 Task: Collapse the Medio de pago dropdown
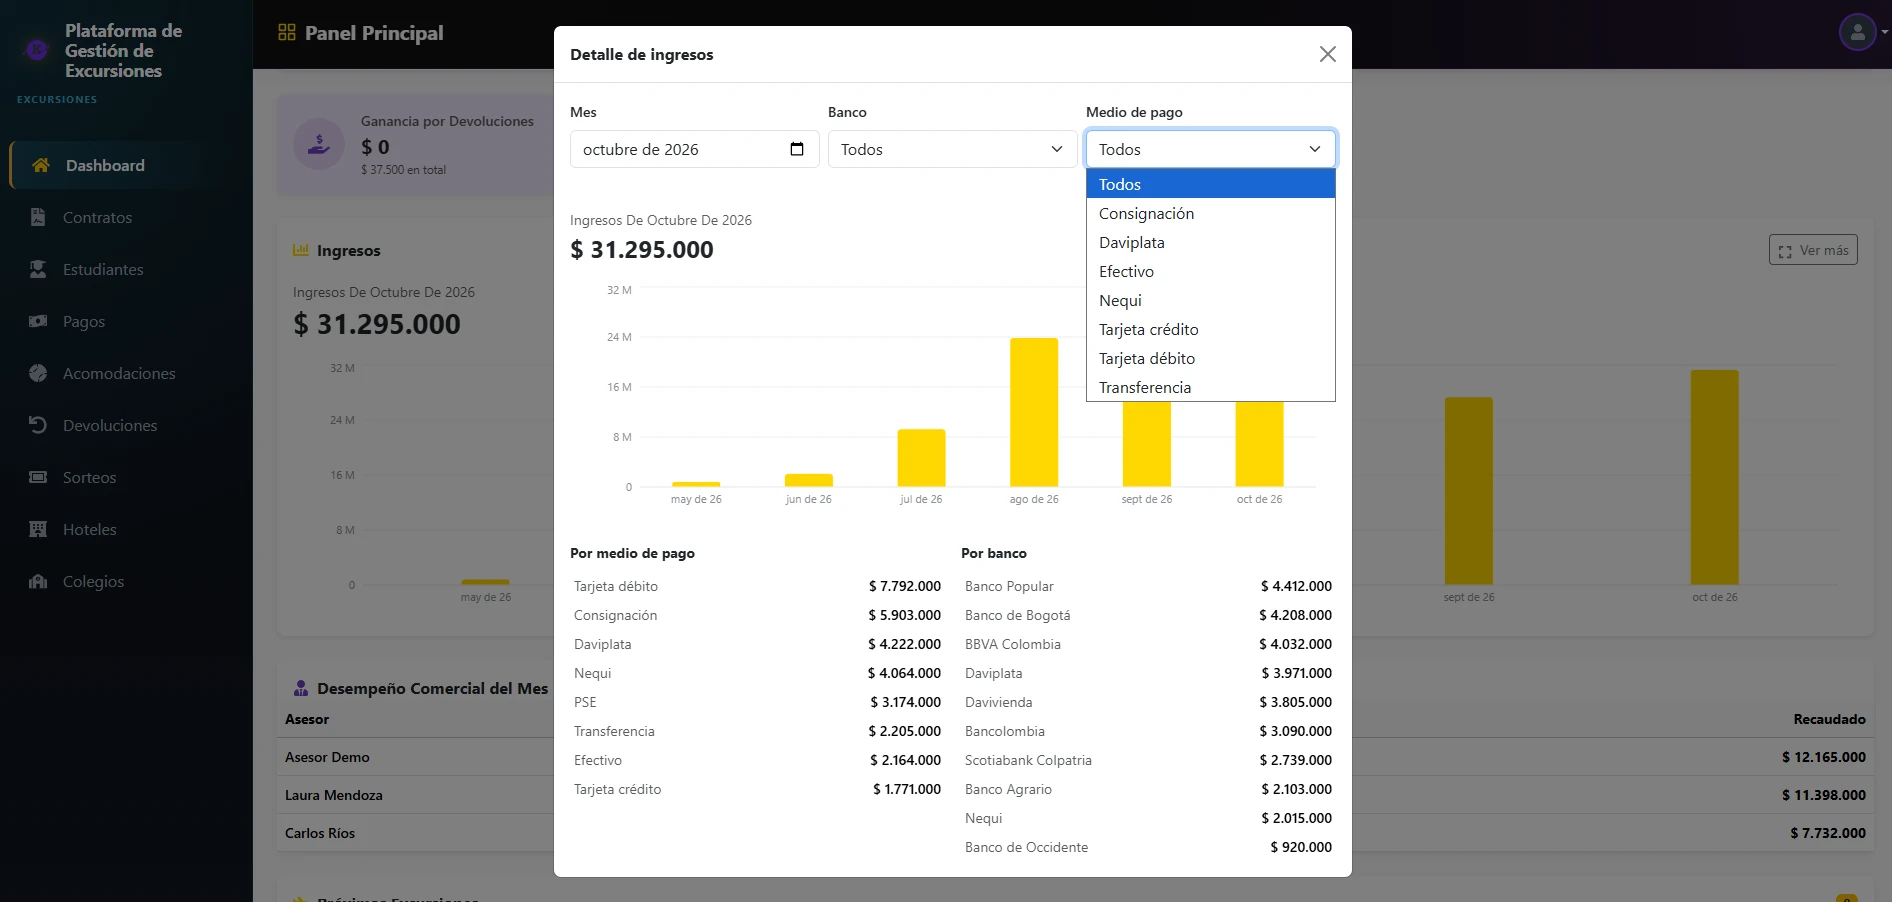click(x=1210, y=149)
